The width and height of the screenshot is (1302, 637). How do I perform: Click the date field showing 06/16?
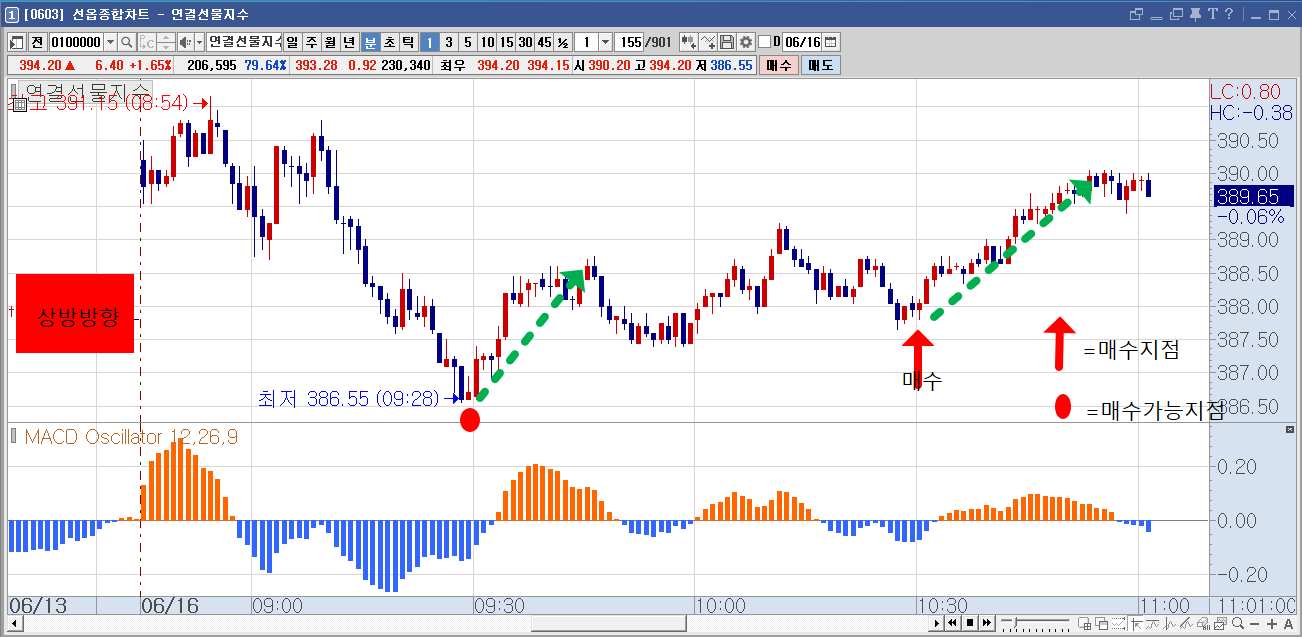802,42
